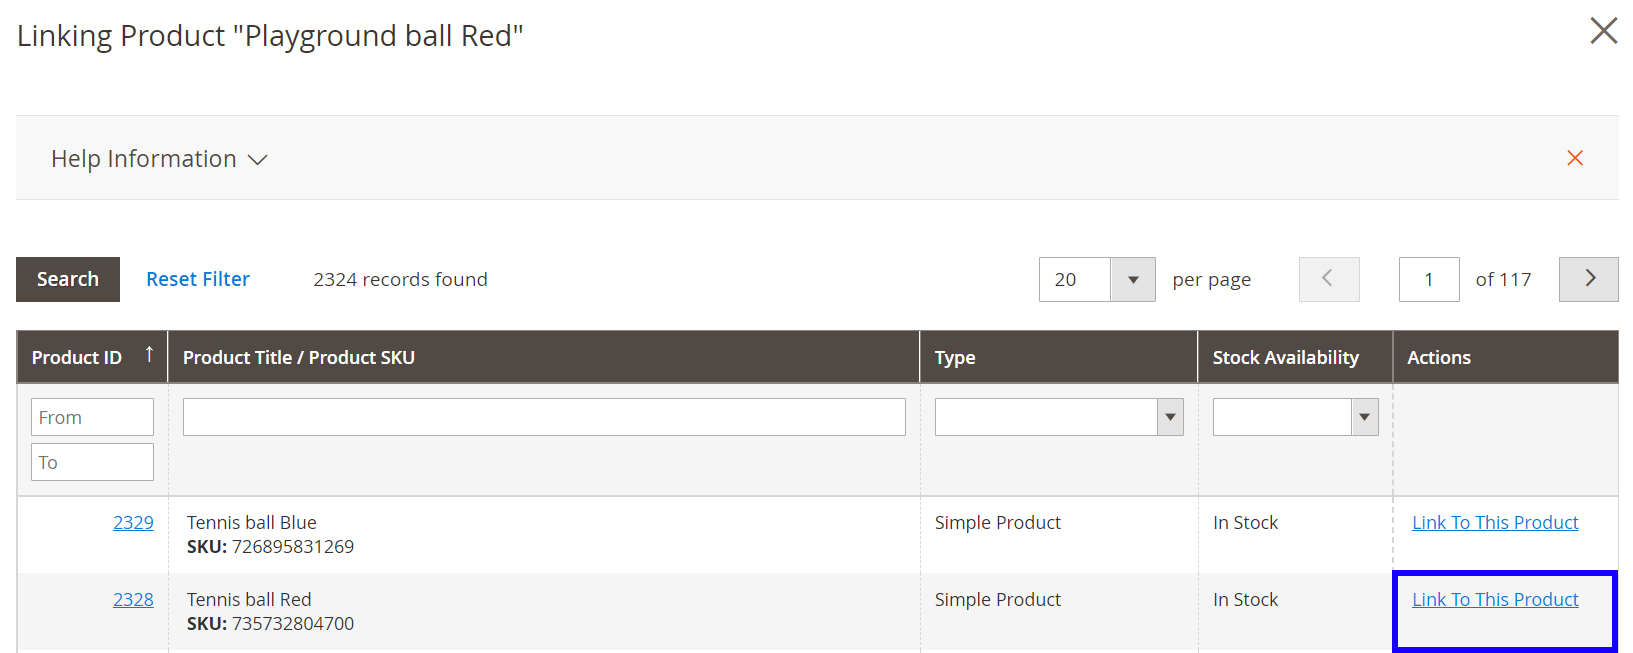Link to the Tennis ball Blue product
Viewport: 1633px width, 653px height.
click(x=1495, y=523)
